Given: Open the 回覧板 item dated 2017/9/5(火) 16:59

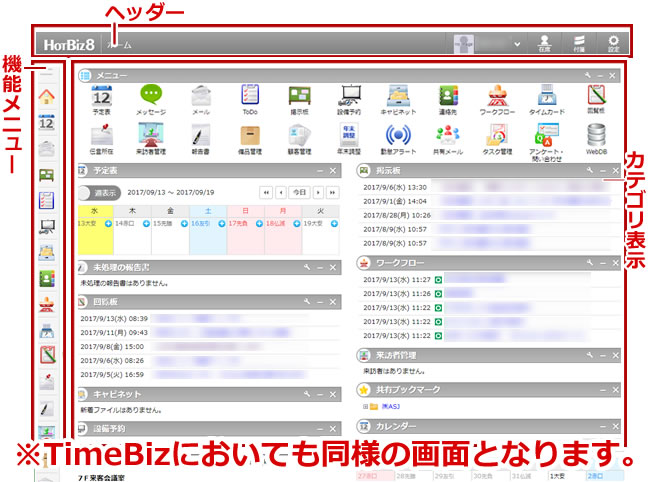Looking at the screenshot, I should click(209, 375).
